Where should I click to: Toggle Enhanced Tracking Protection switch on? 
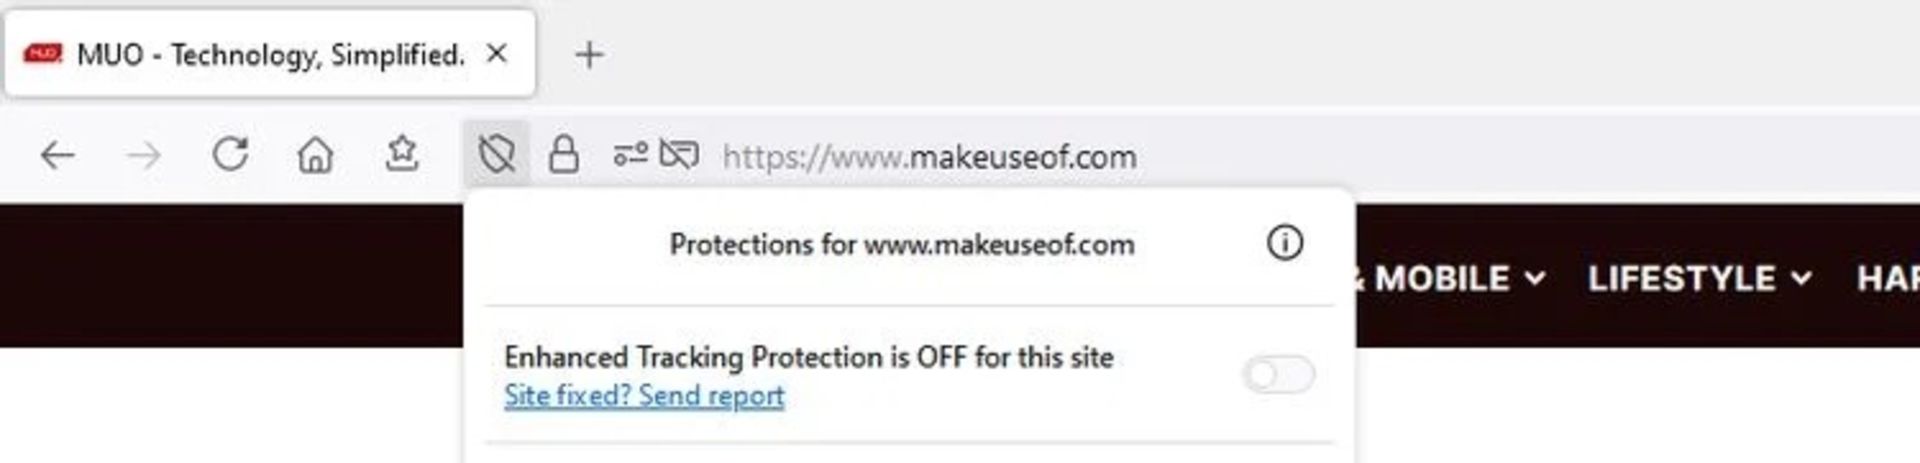1278,375
